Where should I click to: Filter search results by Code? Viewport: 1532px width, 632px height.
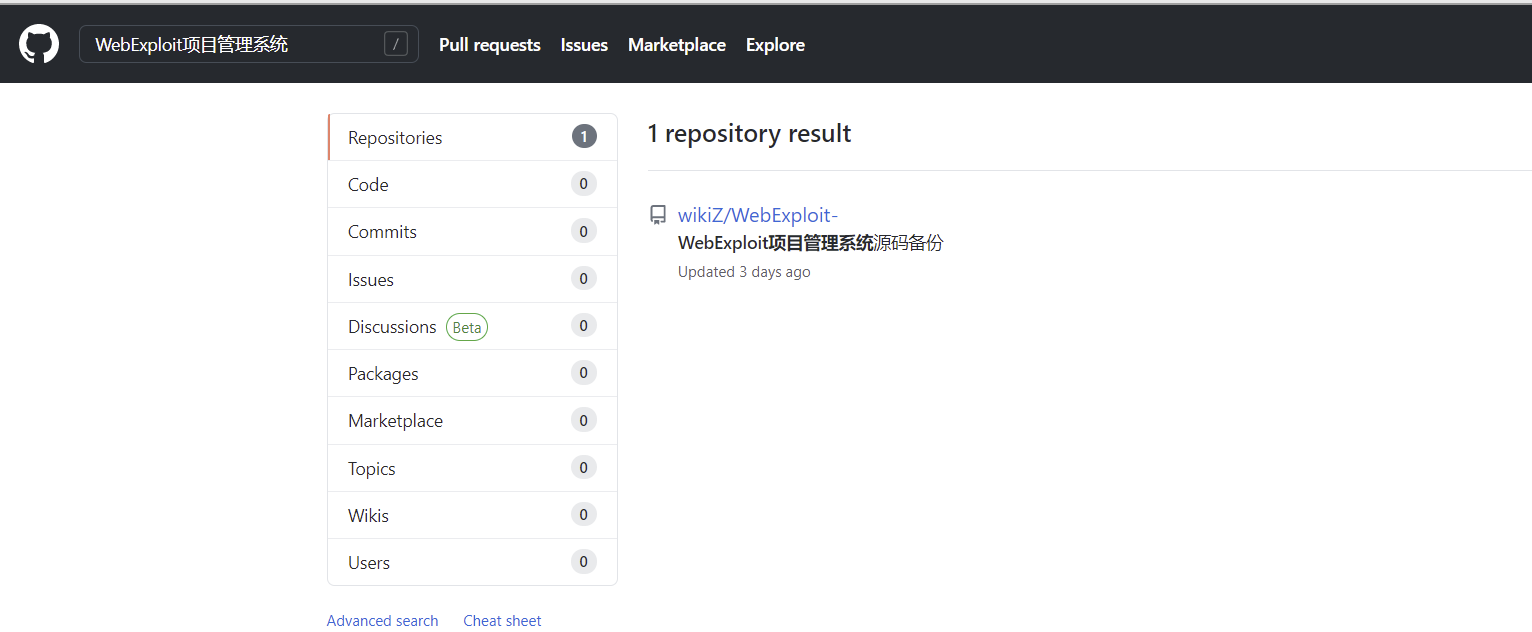(368, 185)
